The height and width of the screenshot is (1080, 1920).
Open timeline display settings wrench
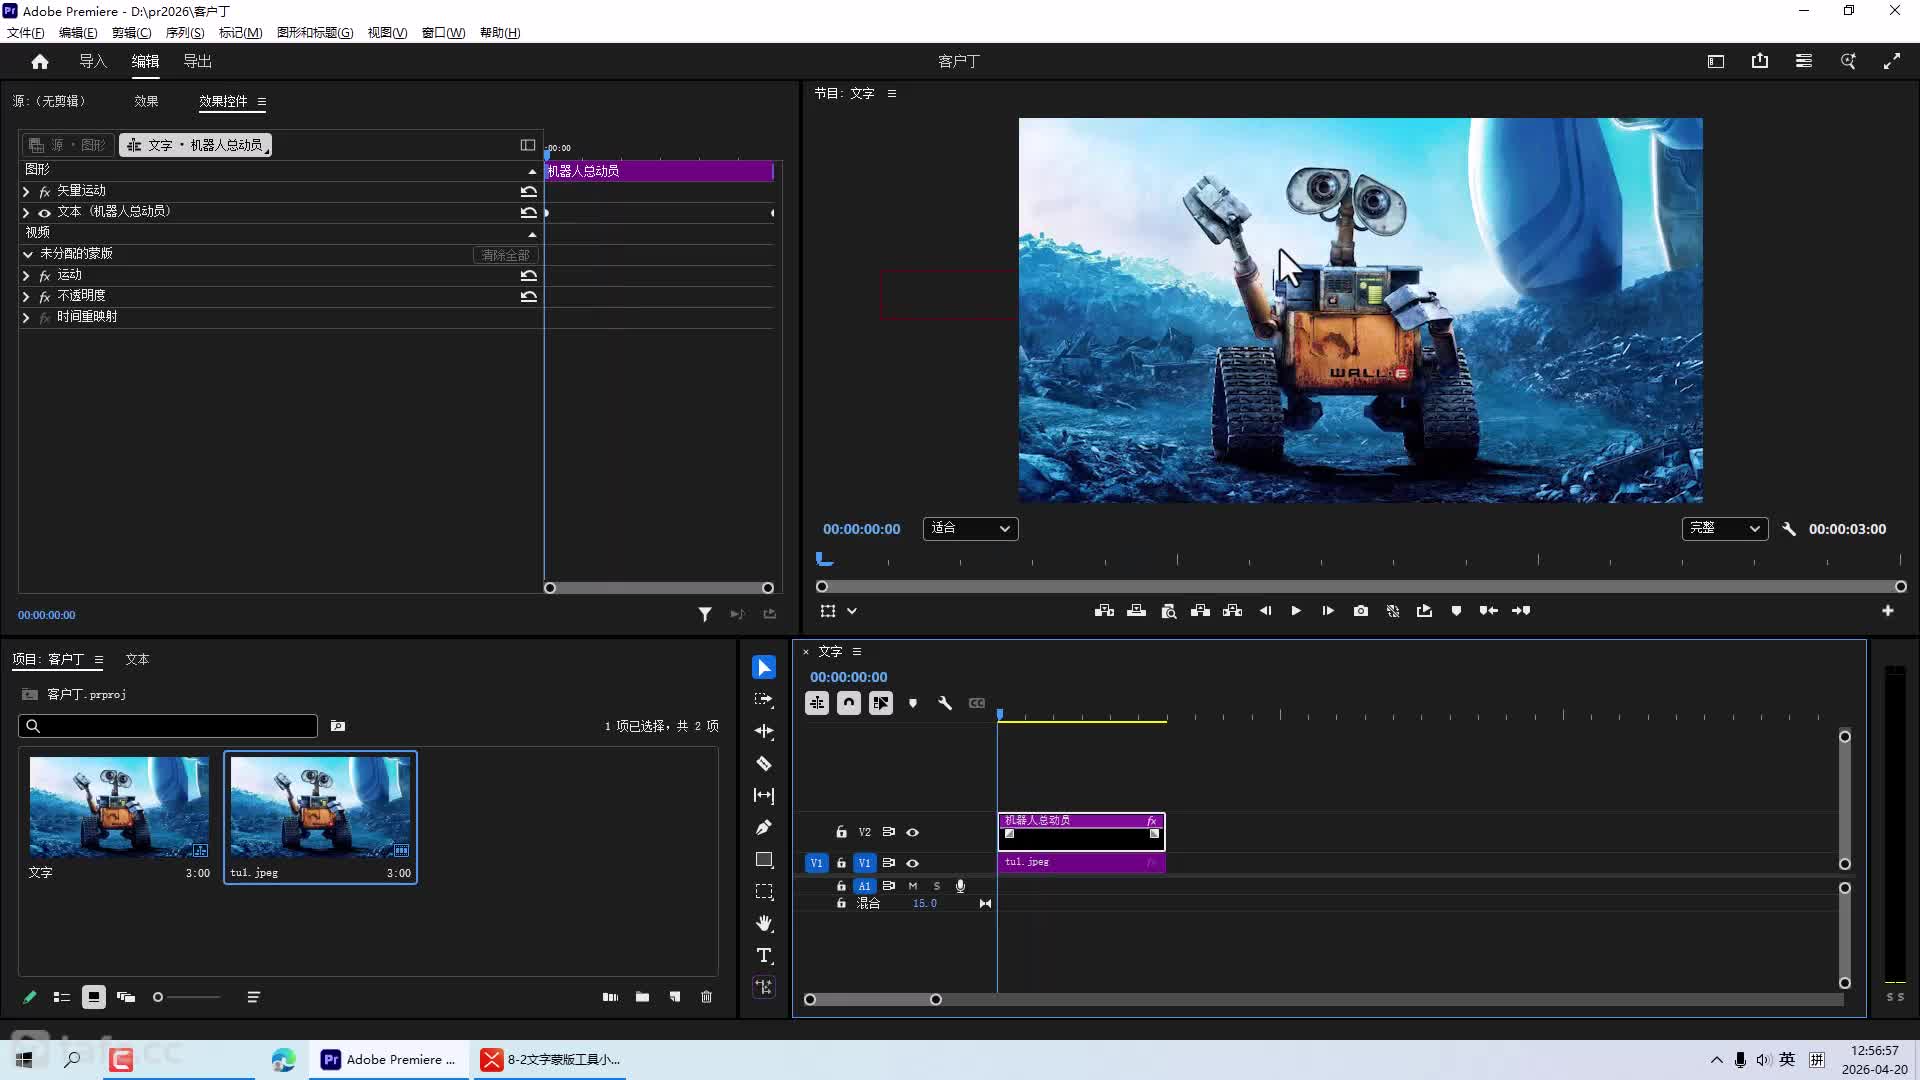click(x=945, y=703)
